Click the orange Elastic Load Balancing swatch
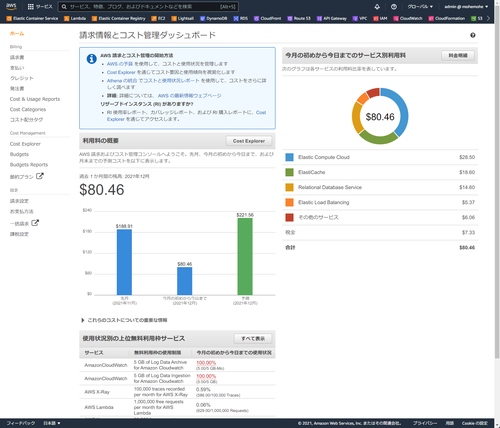This screenshot has height=428, width=500. click(x=289, y=202)
